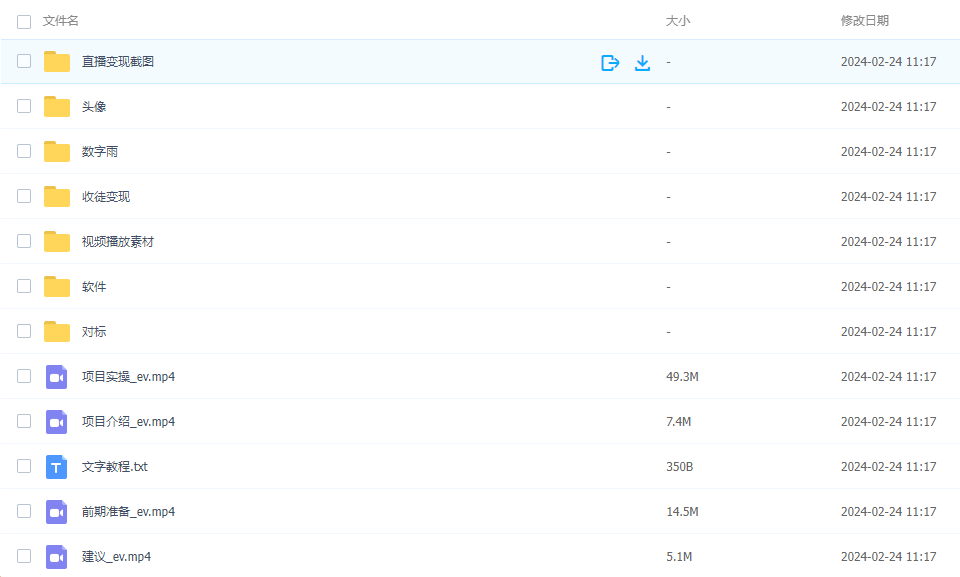960x577 pixels.
Task: Tick the checkbox next to 对标 folder
Action: click(x=24, y=332)
